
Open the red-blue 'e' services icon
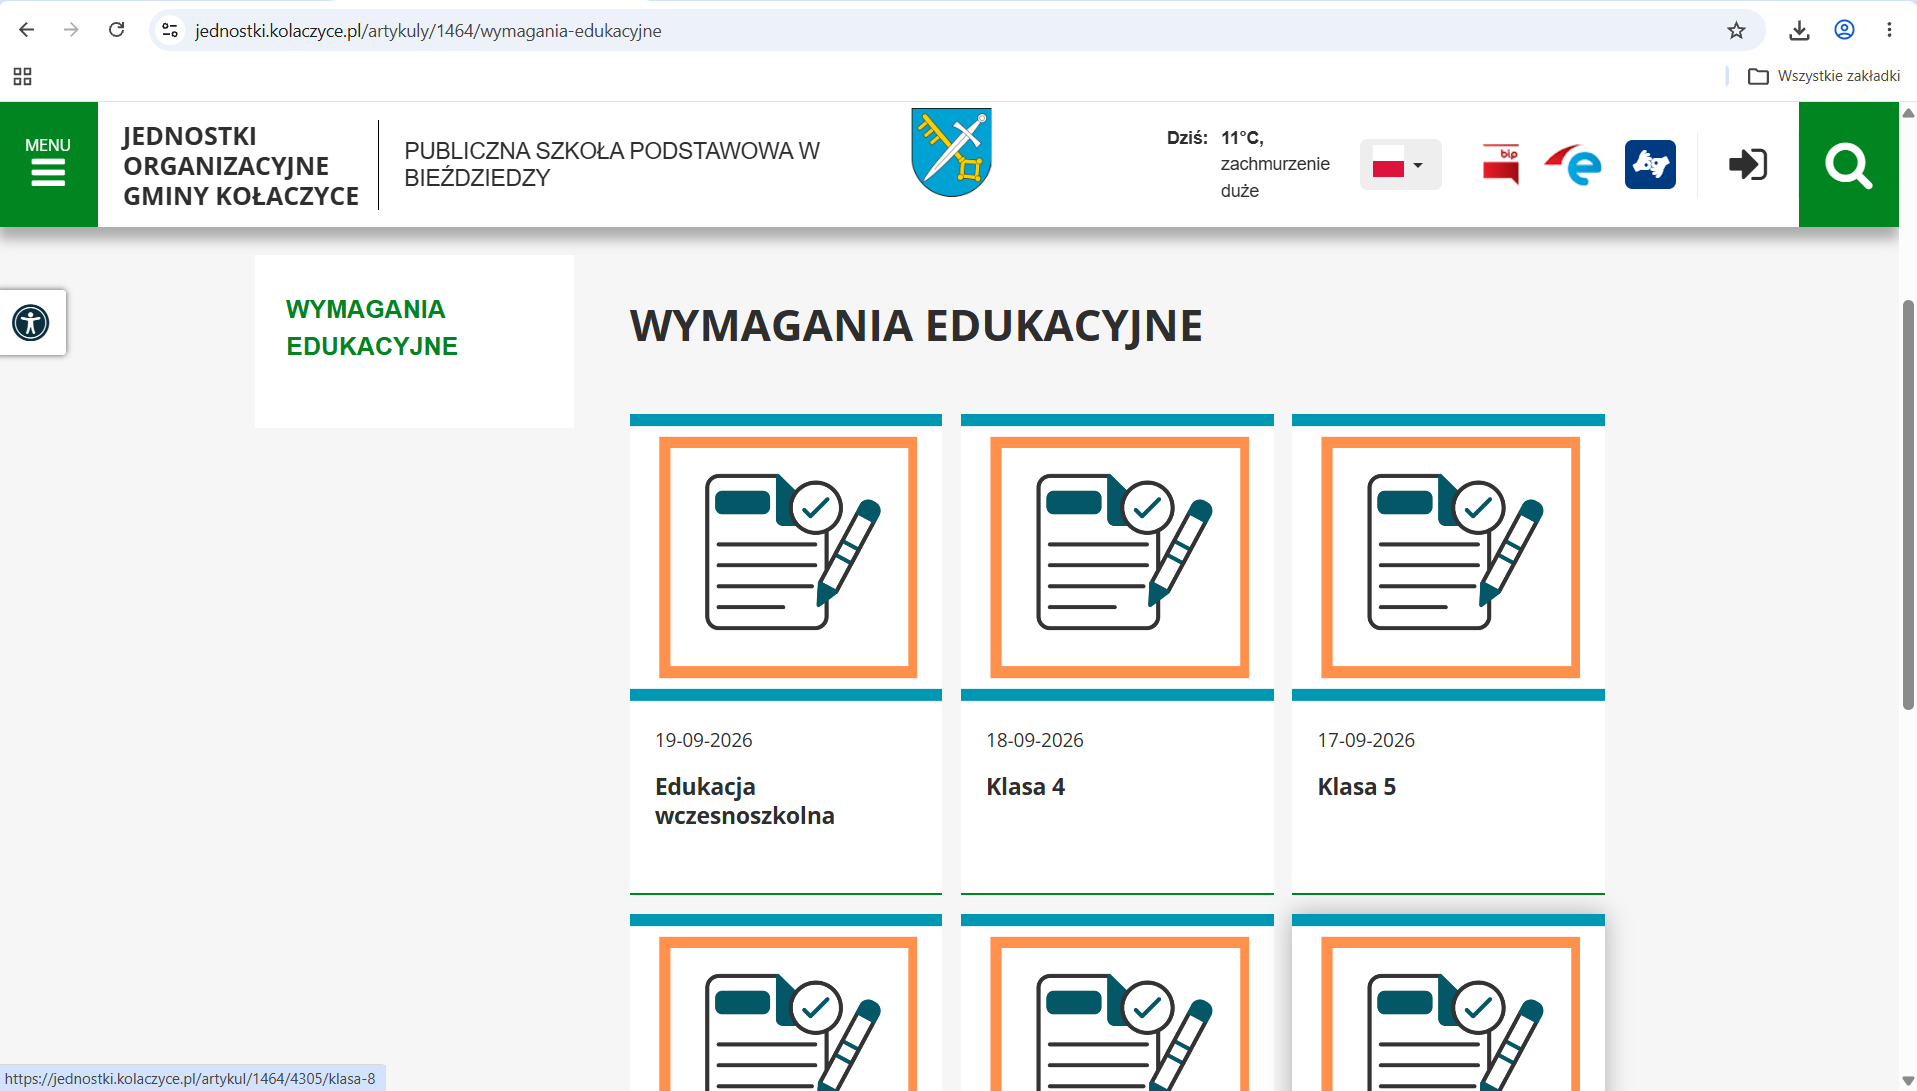(1573, 164)
